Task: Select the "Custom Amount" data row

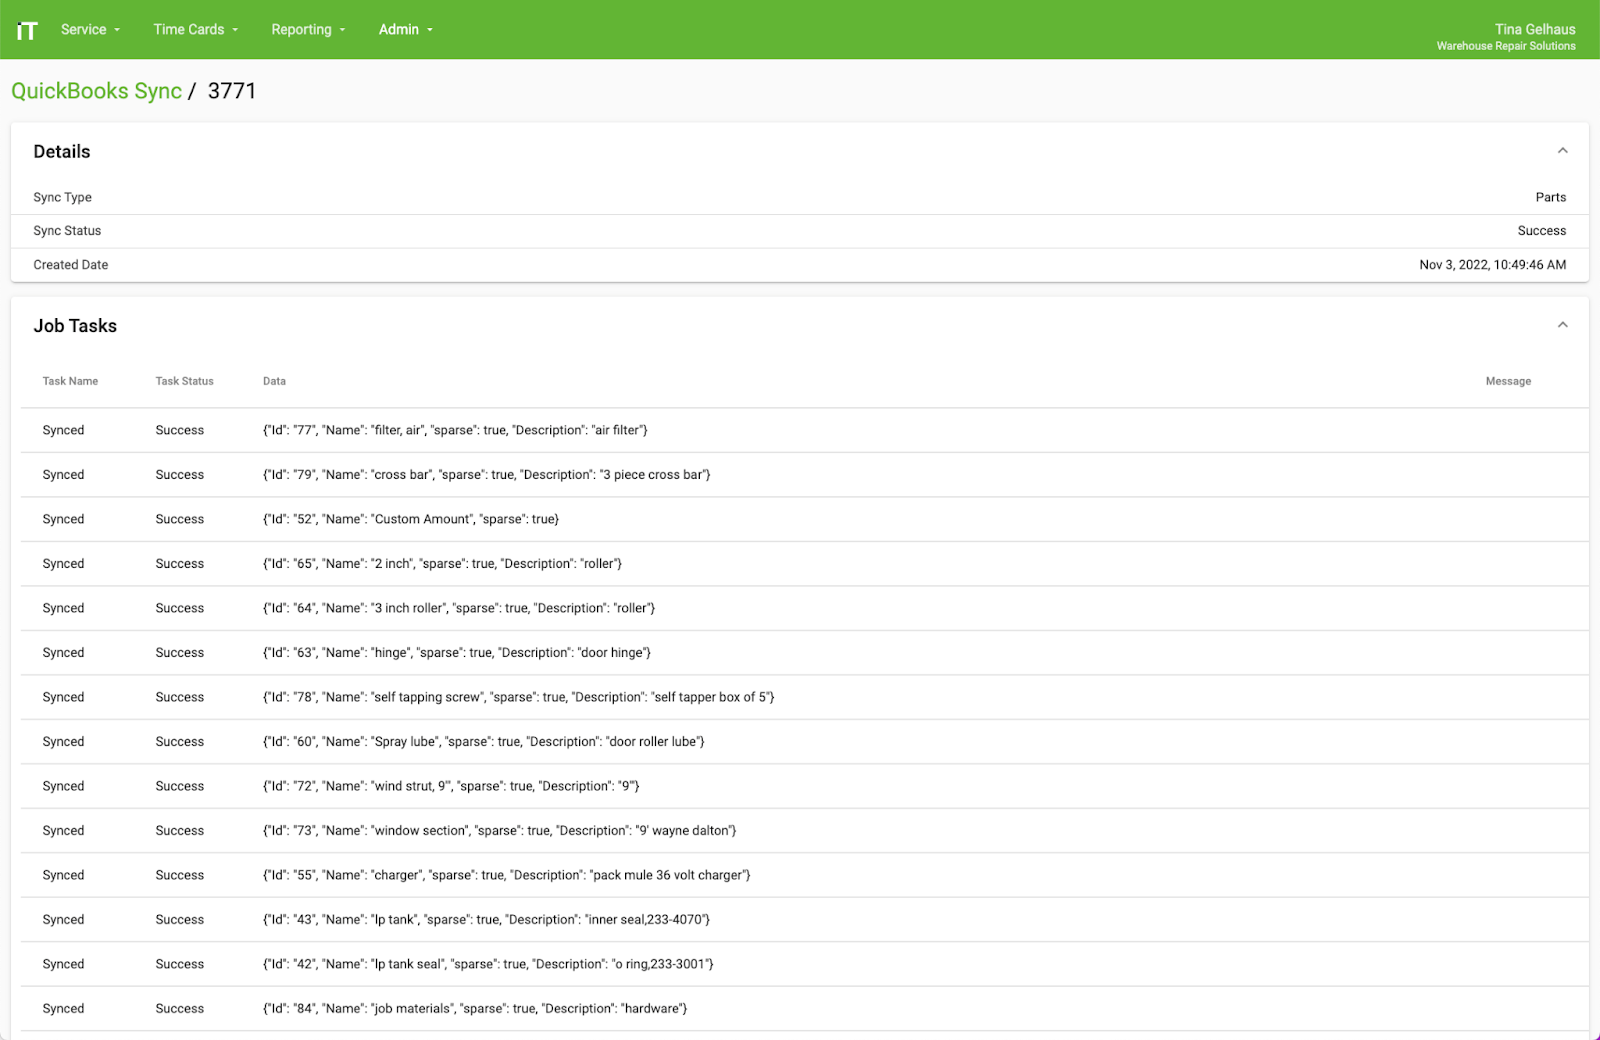Action: pyautogui.click(x=805, y=519)
